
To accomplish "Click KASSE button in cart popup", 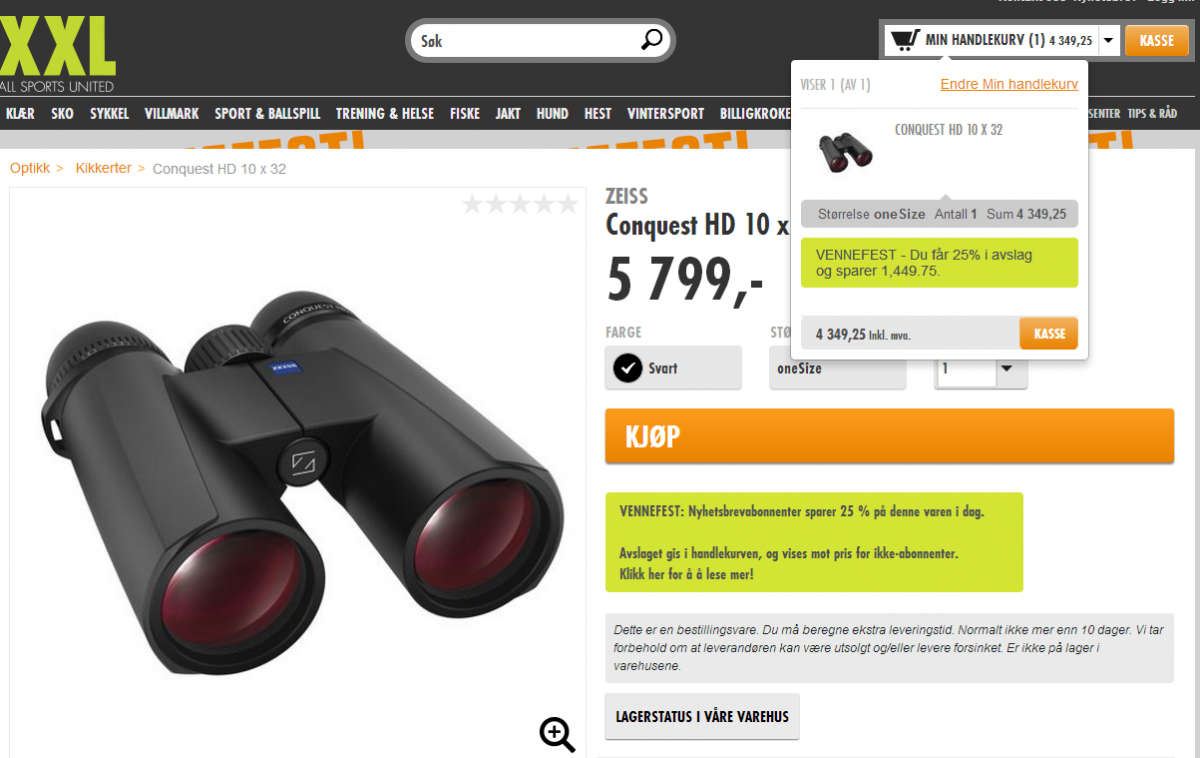I will (x=1049, y=333).
